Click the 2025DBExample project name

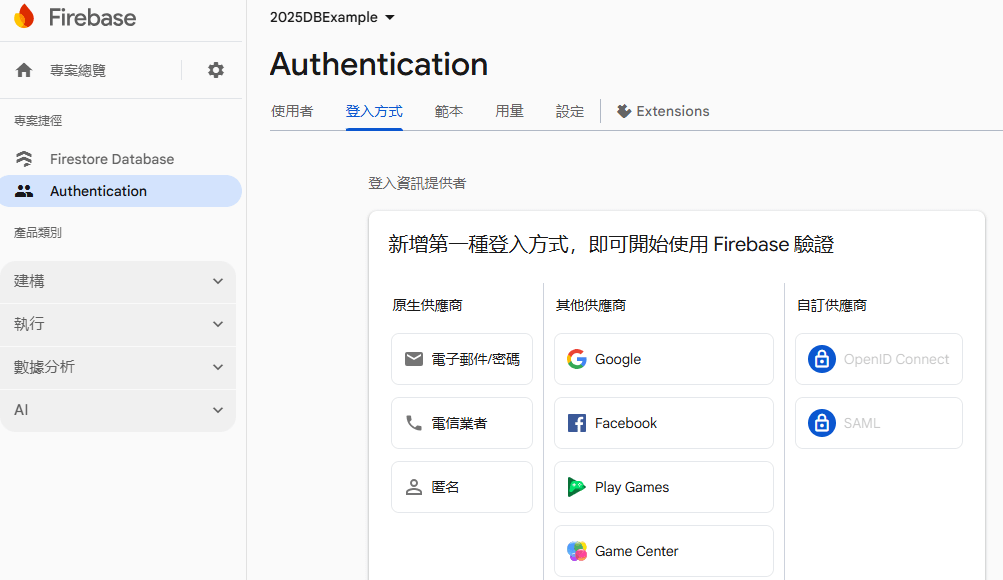click(324, 18)
